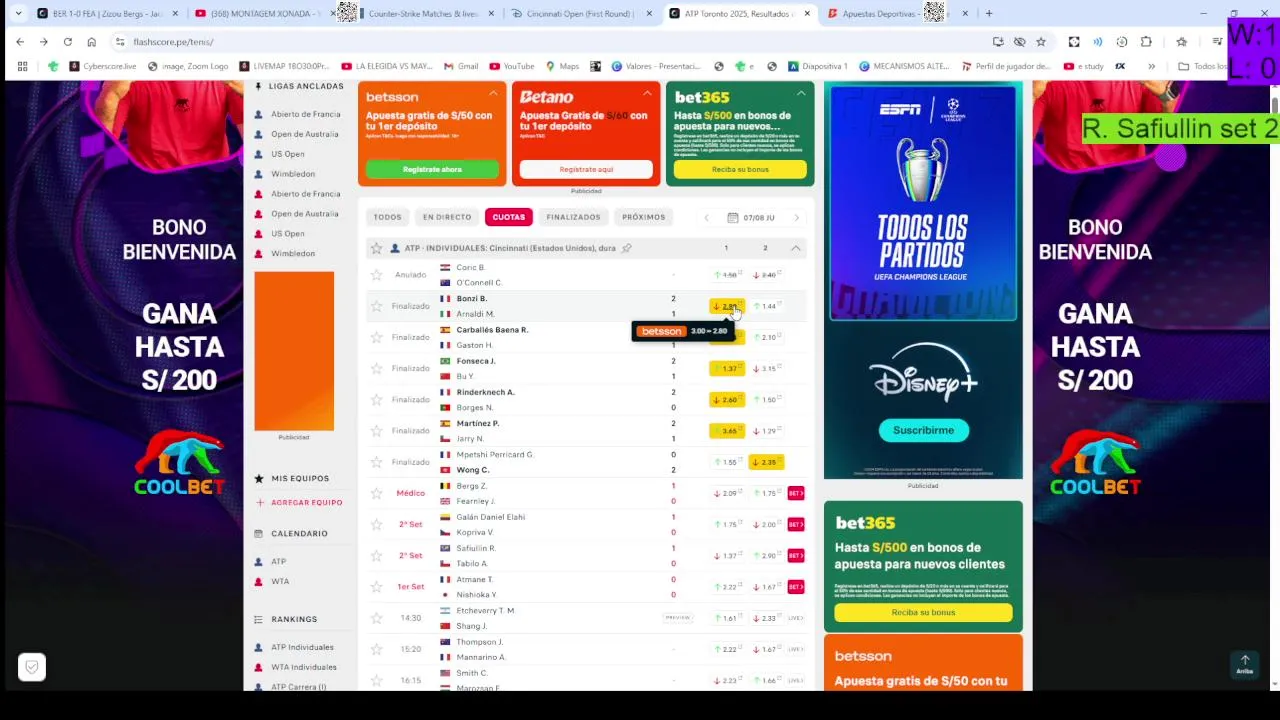The height and width of the screenshot is (720, 1280).
Task: Switch to the TODOS tab
Action: pyautogui.click(x=388, y=217)
